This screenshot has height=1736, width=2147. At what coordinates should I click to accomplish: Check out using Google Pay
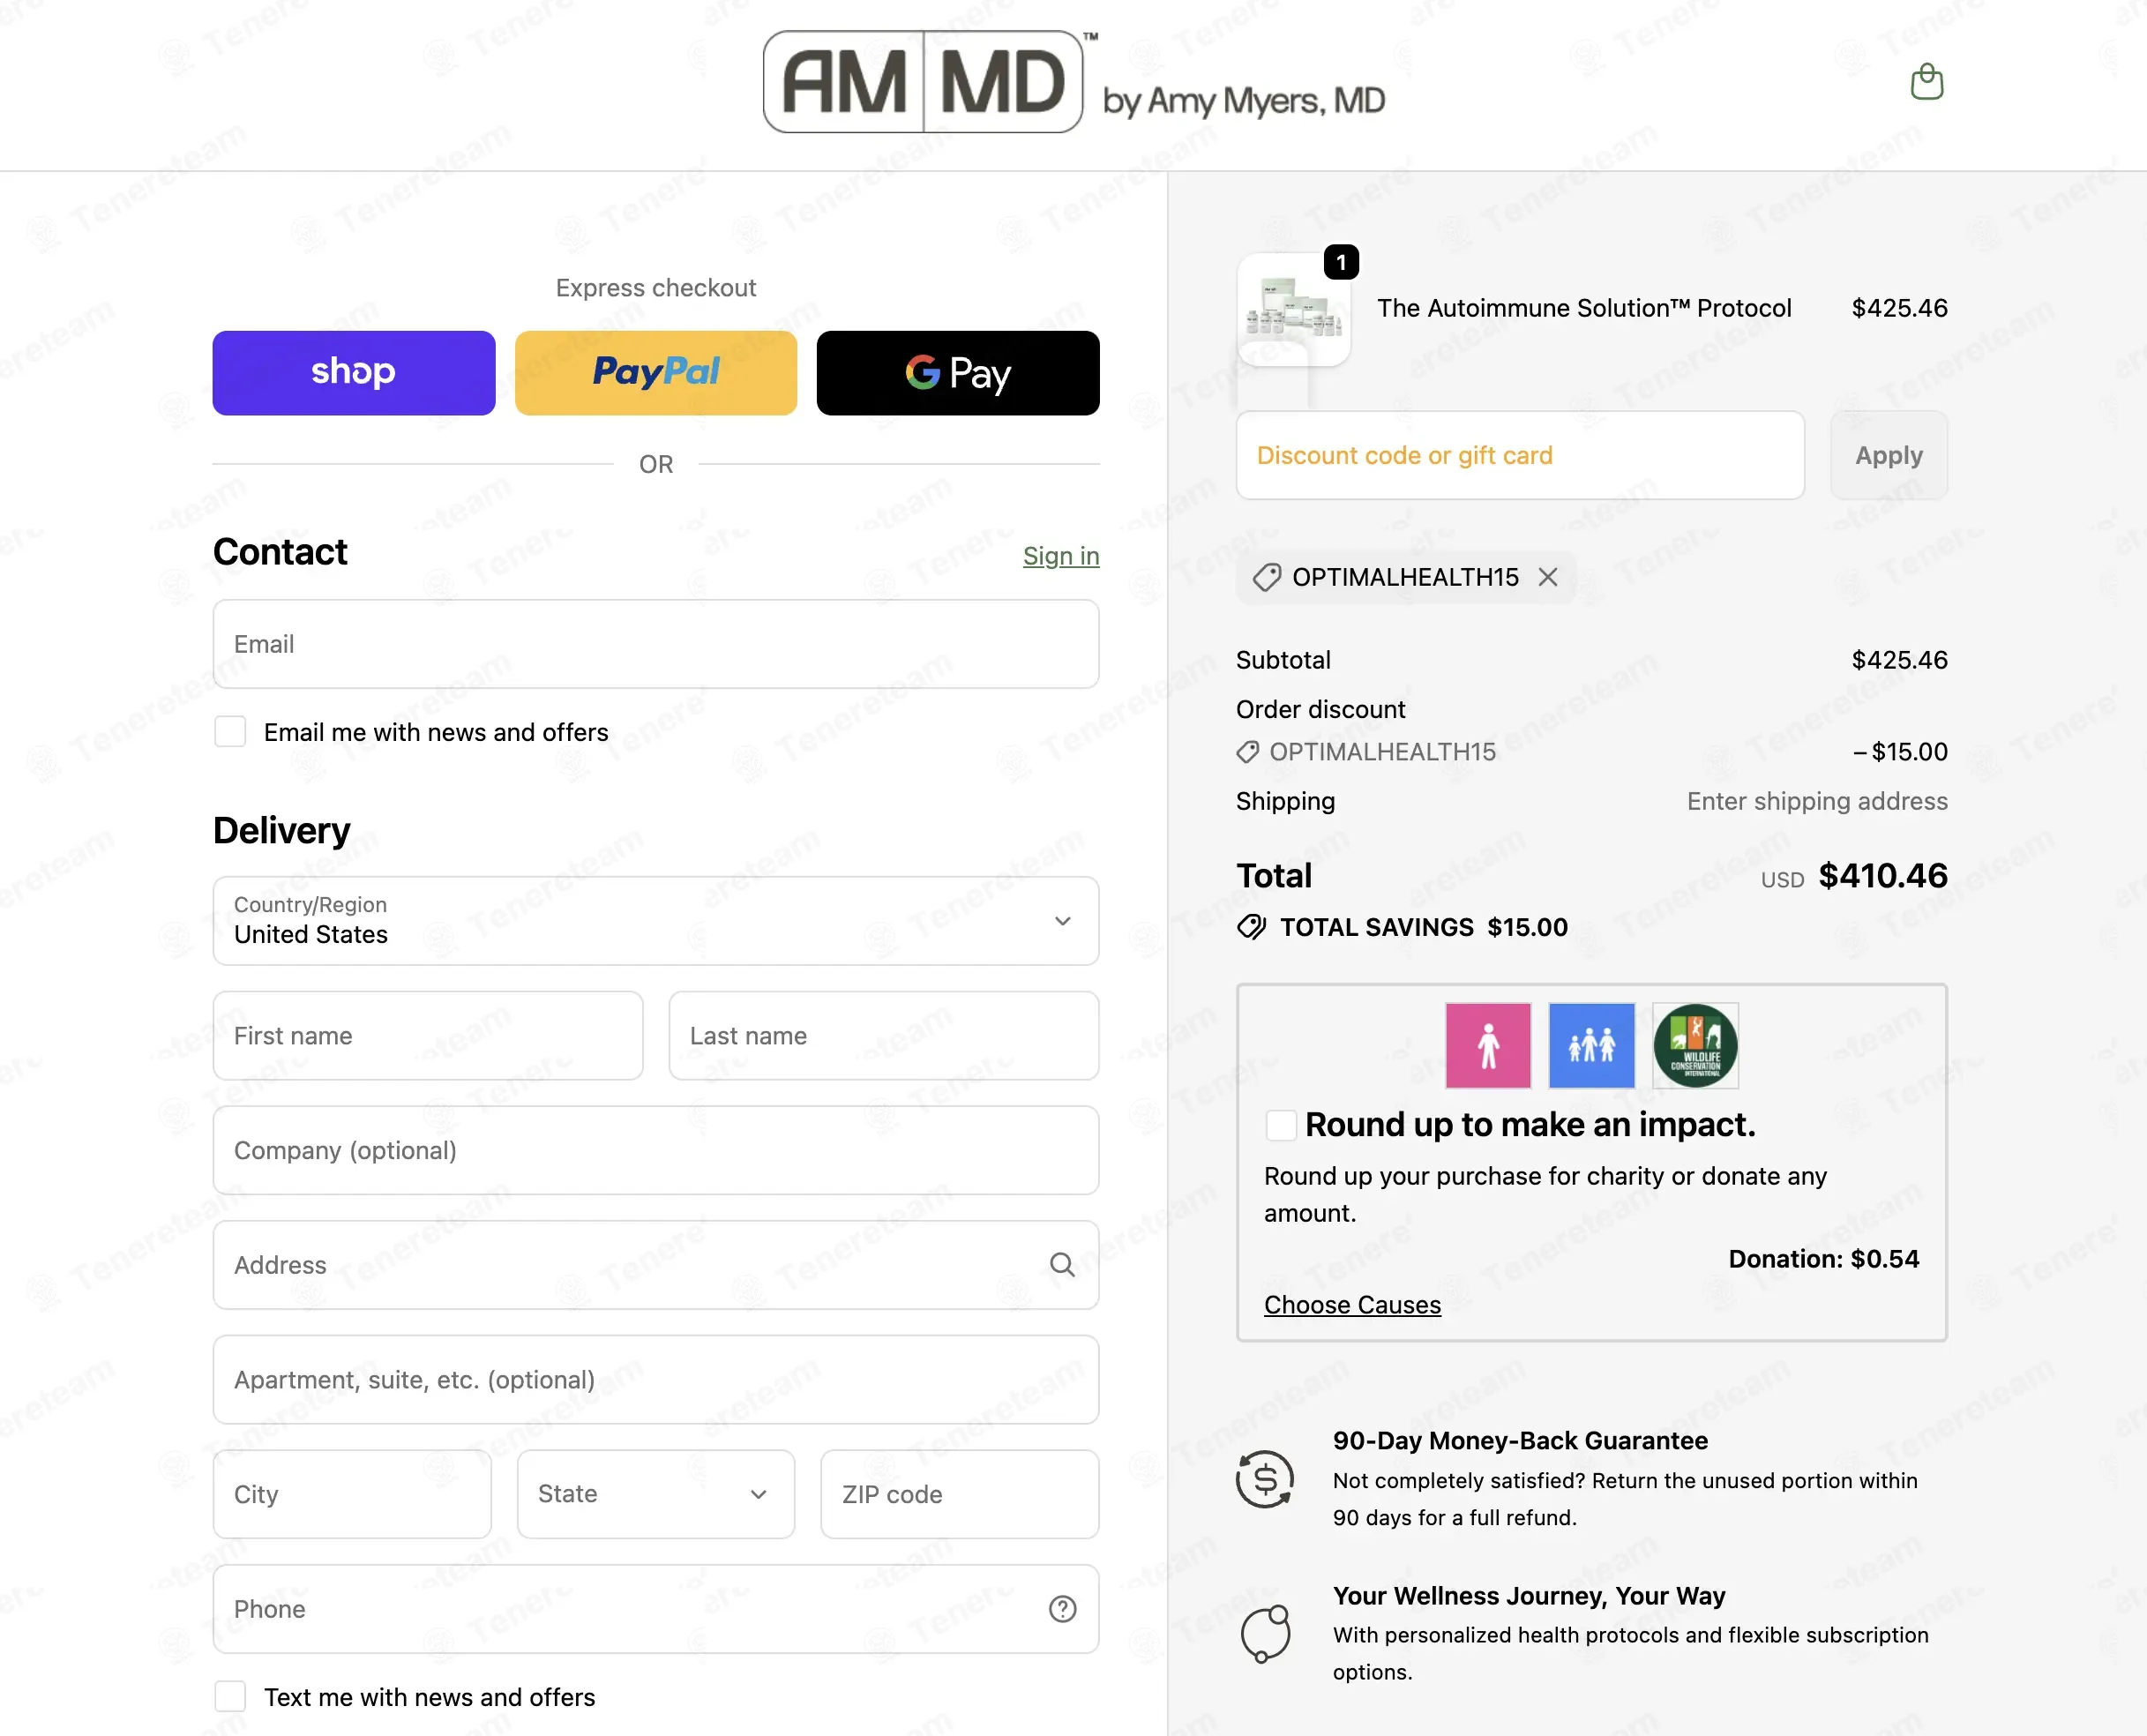click(958, 373)
